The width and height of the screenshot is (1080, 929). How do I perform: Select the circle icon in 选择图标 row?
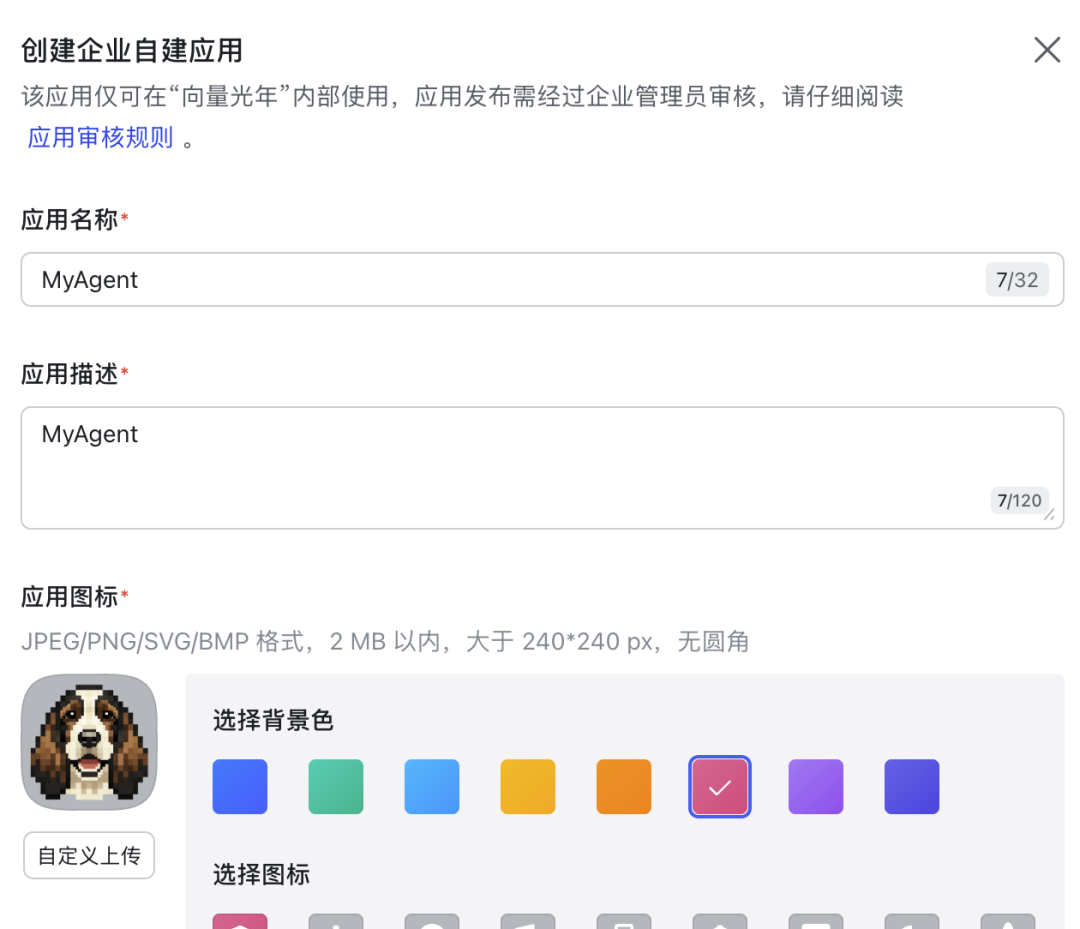click(432, 920)
